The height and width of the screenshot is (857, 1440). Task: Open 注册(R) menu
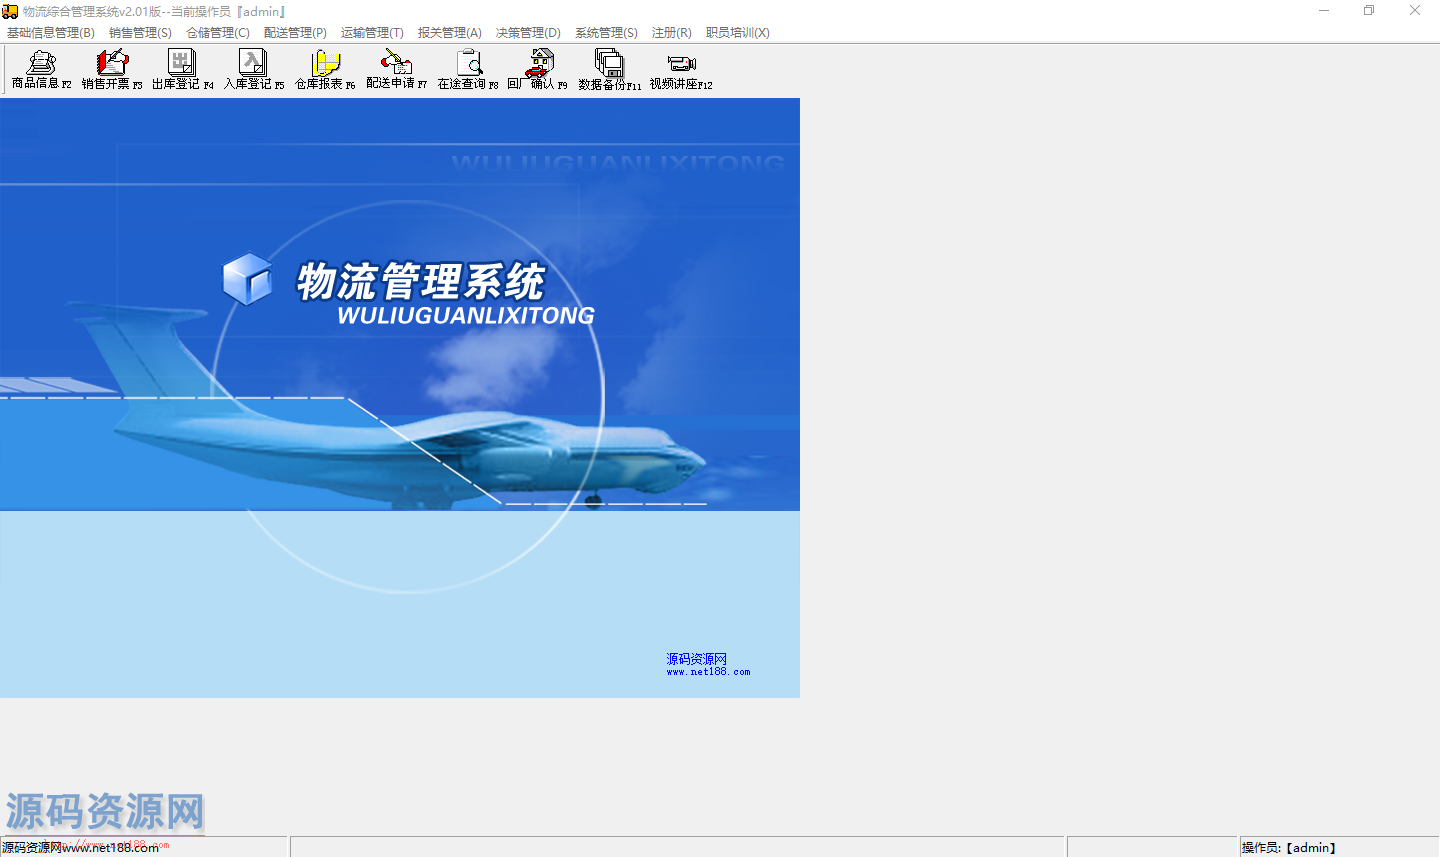point(671,33)
